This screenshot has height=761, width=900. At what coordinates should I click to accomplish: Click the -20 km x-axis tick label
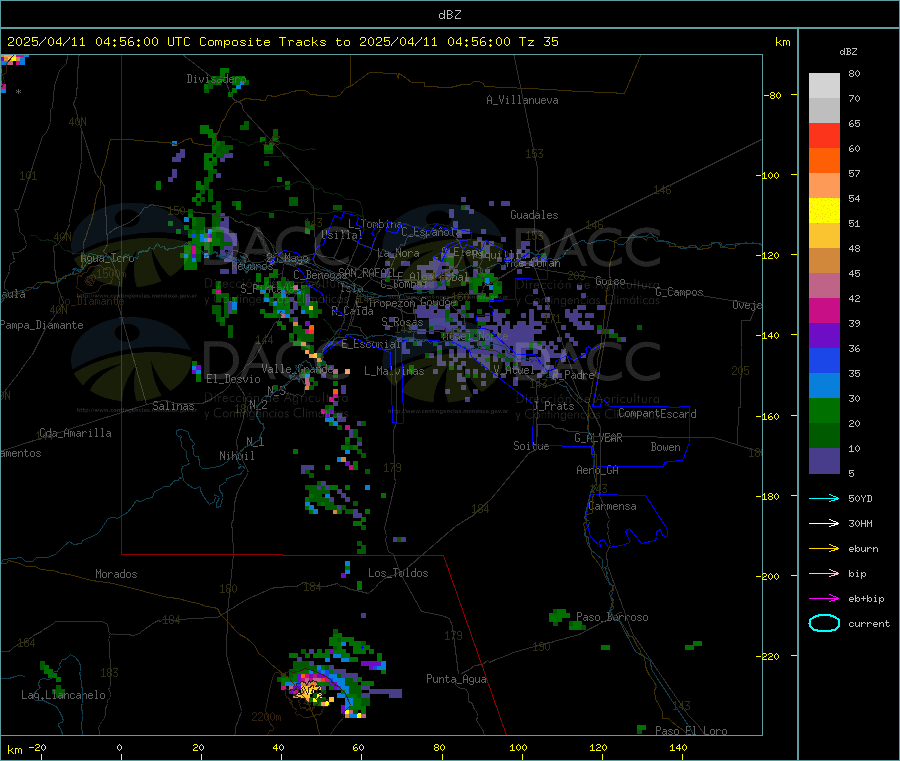(37, 747)
